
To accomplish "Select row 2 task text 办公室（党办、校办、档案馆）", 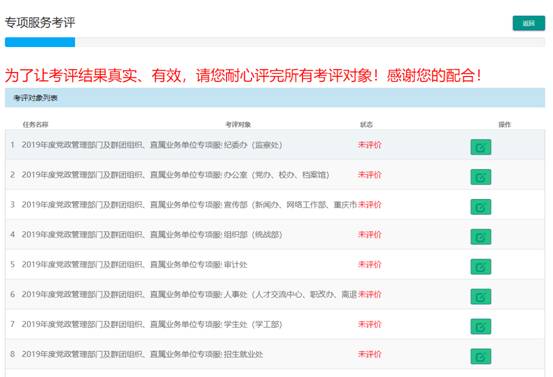I will click(176, 175).
